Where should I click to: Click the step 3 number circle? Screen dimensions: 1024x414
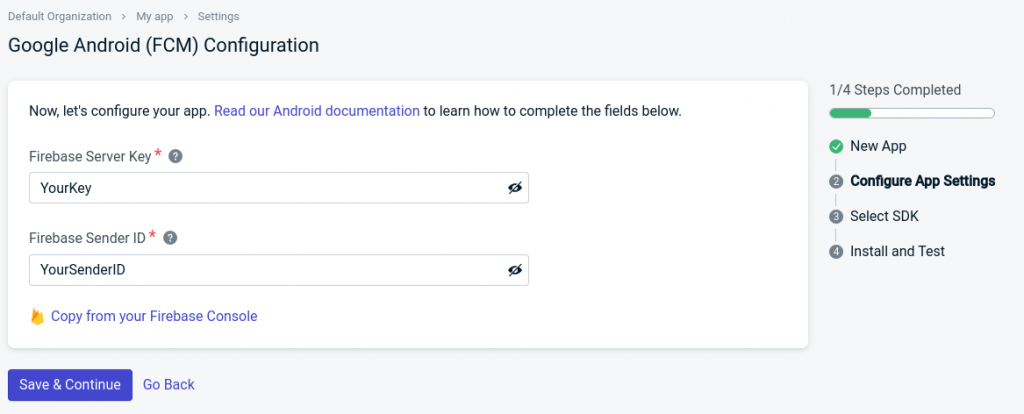pos(836,217)
